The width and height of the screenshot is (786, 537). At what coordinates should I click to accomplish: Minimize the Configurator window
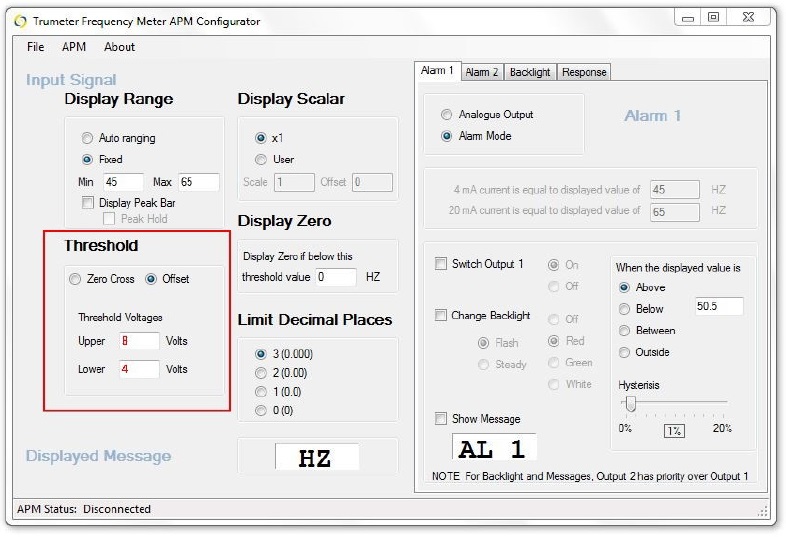point(688,18)
